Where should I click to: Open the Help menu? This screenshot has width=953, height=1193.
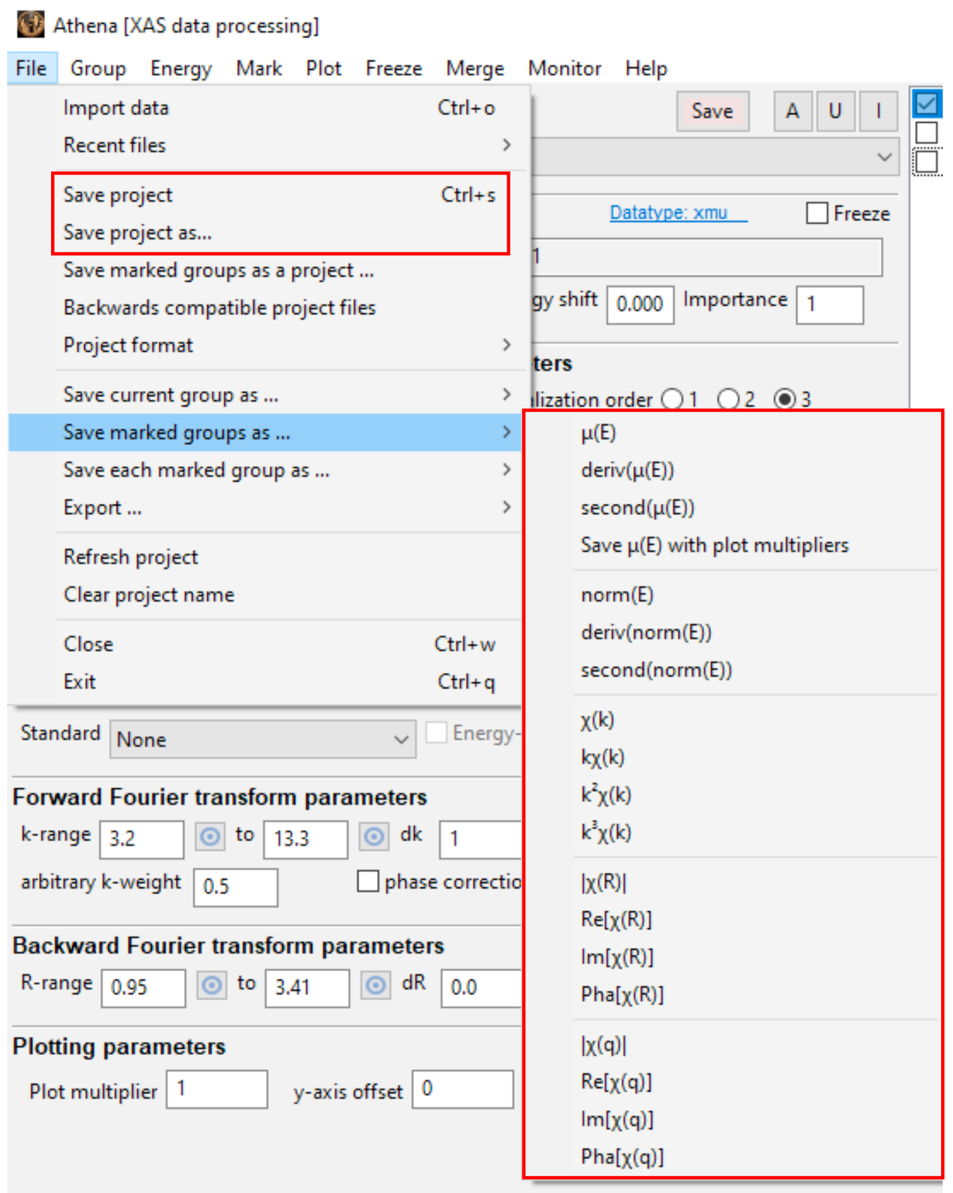pyautogui.click(x=646, y=68)
